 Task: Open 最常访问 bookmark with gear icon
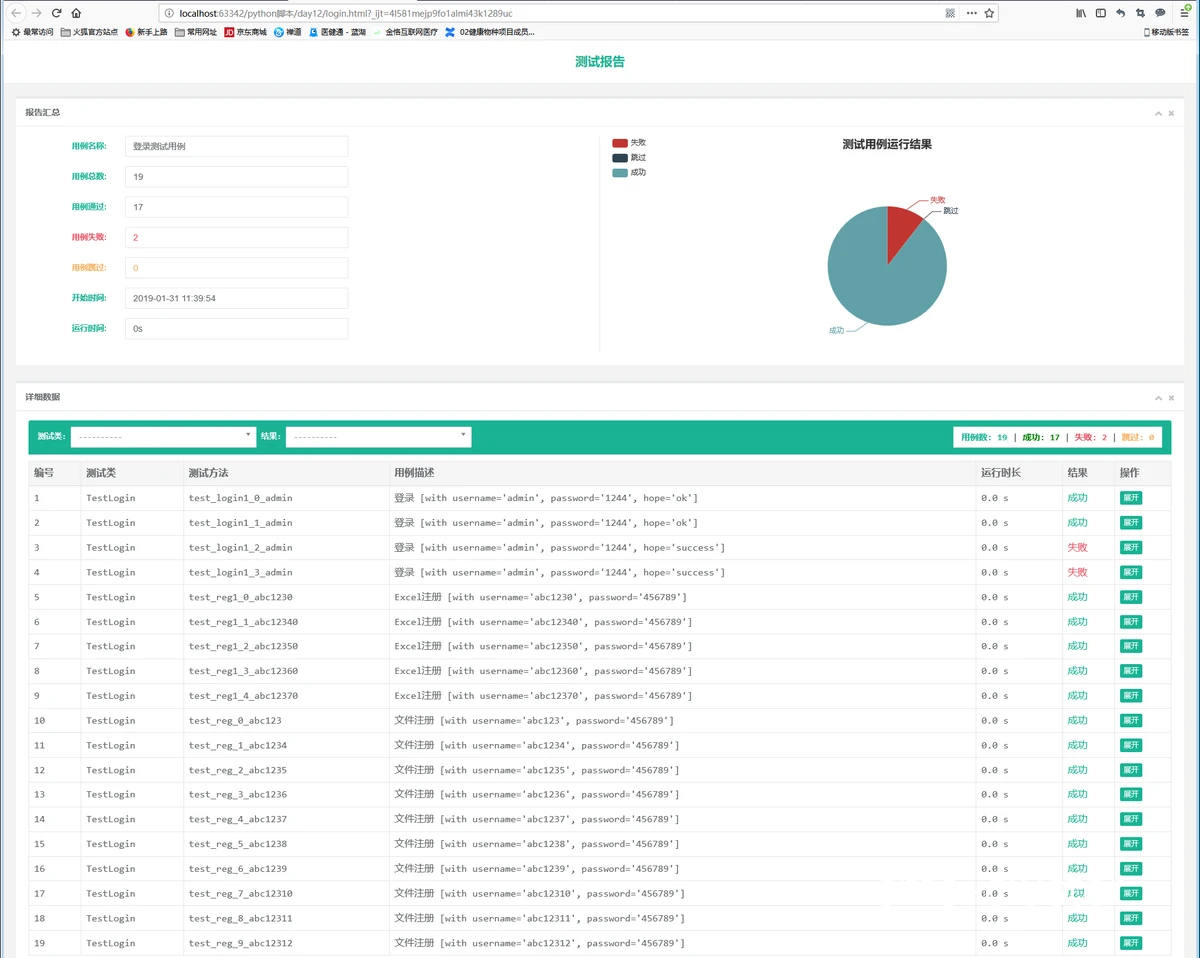tap(32, 32)
